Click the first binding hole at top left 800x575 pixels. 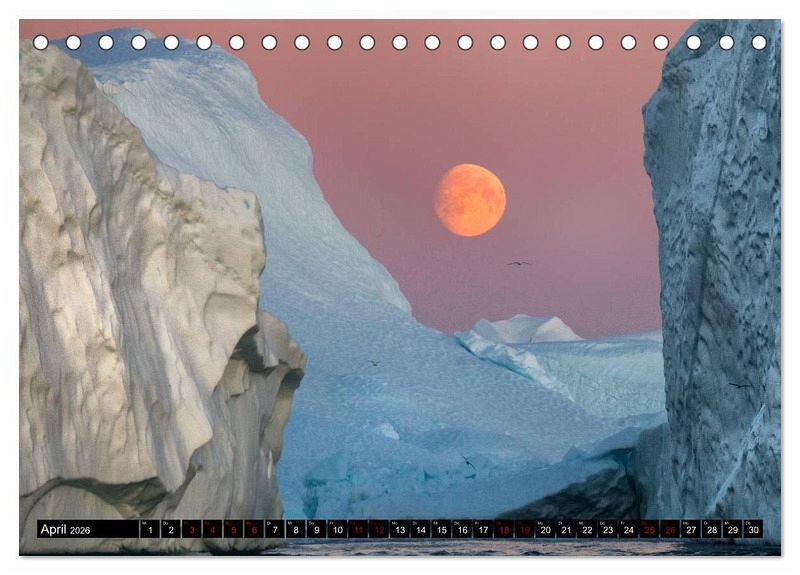coord(41,43)
